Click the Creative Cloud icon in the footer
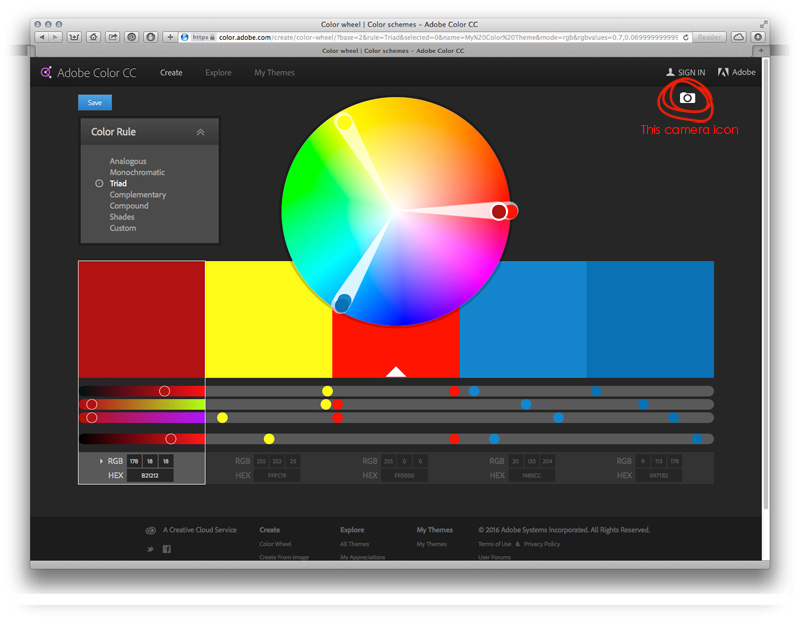Screen dimensions: 800x622 pyautogui.click(x=151, y=531)
